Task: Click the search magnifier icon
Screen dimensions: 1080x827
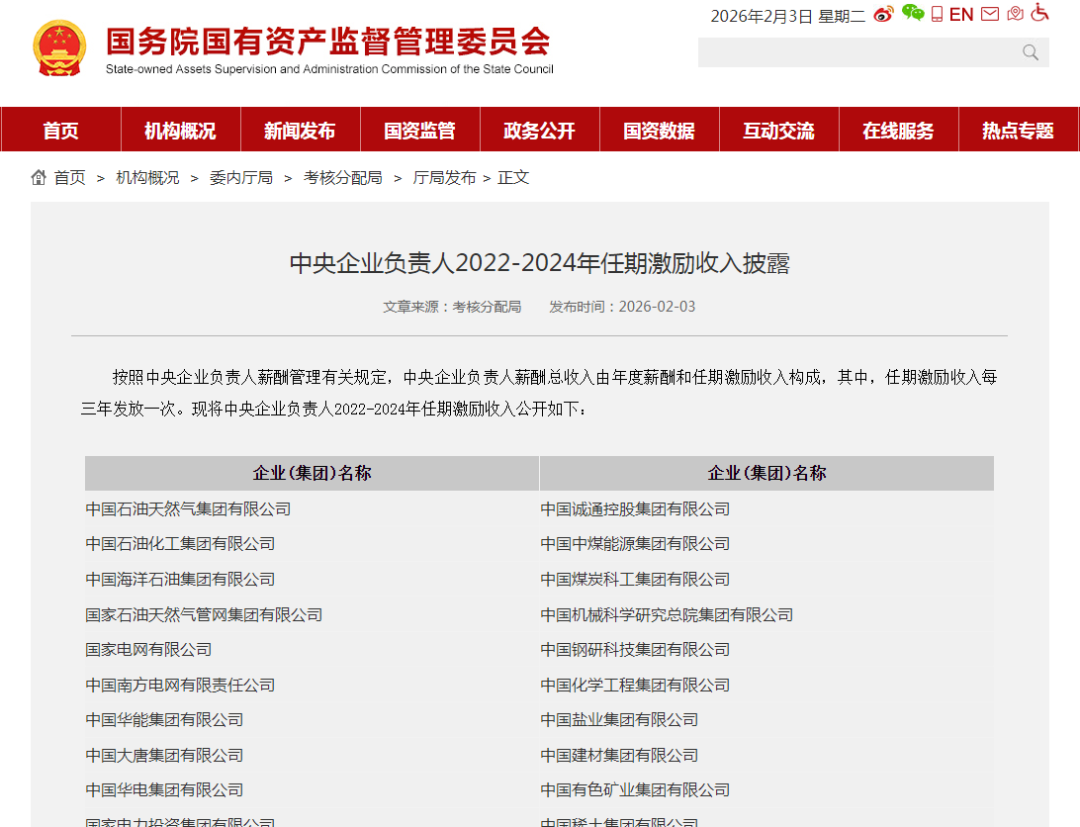Action: [1030, 52]
